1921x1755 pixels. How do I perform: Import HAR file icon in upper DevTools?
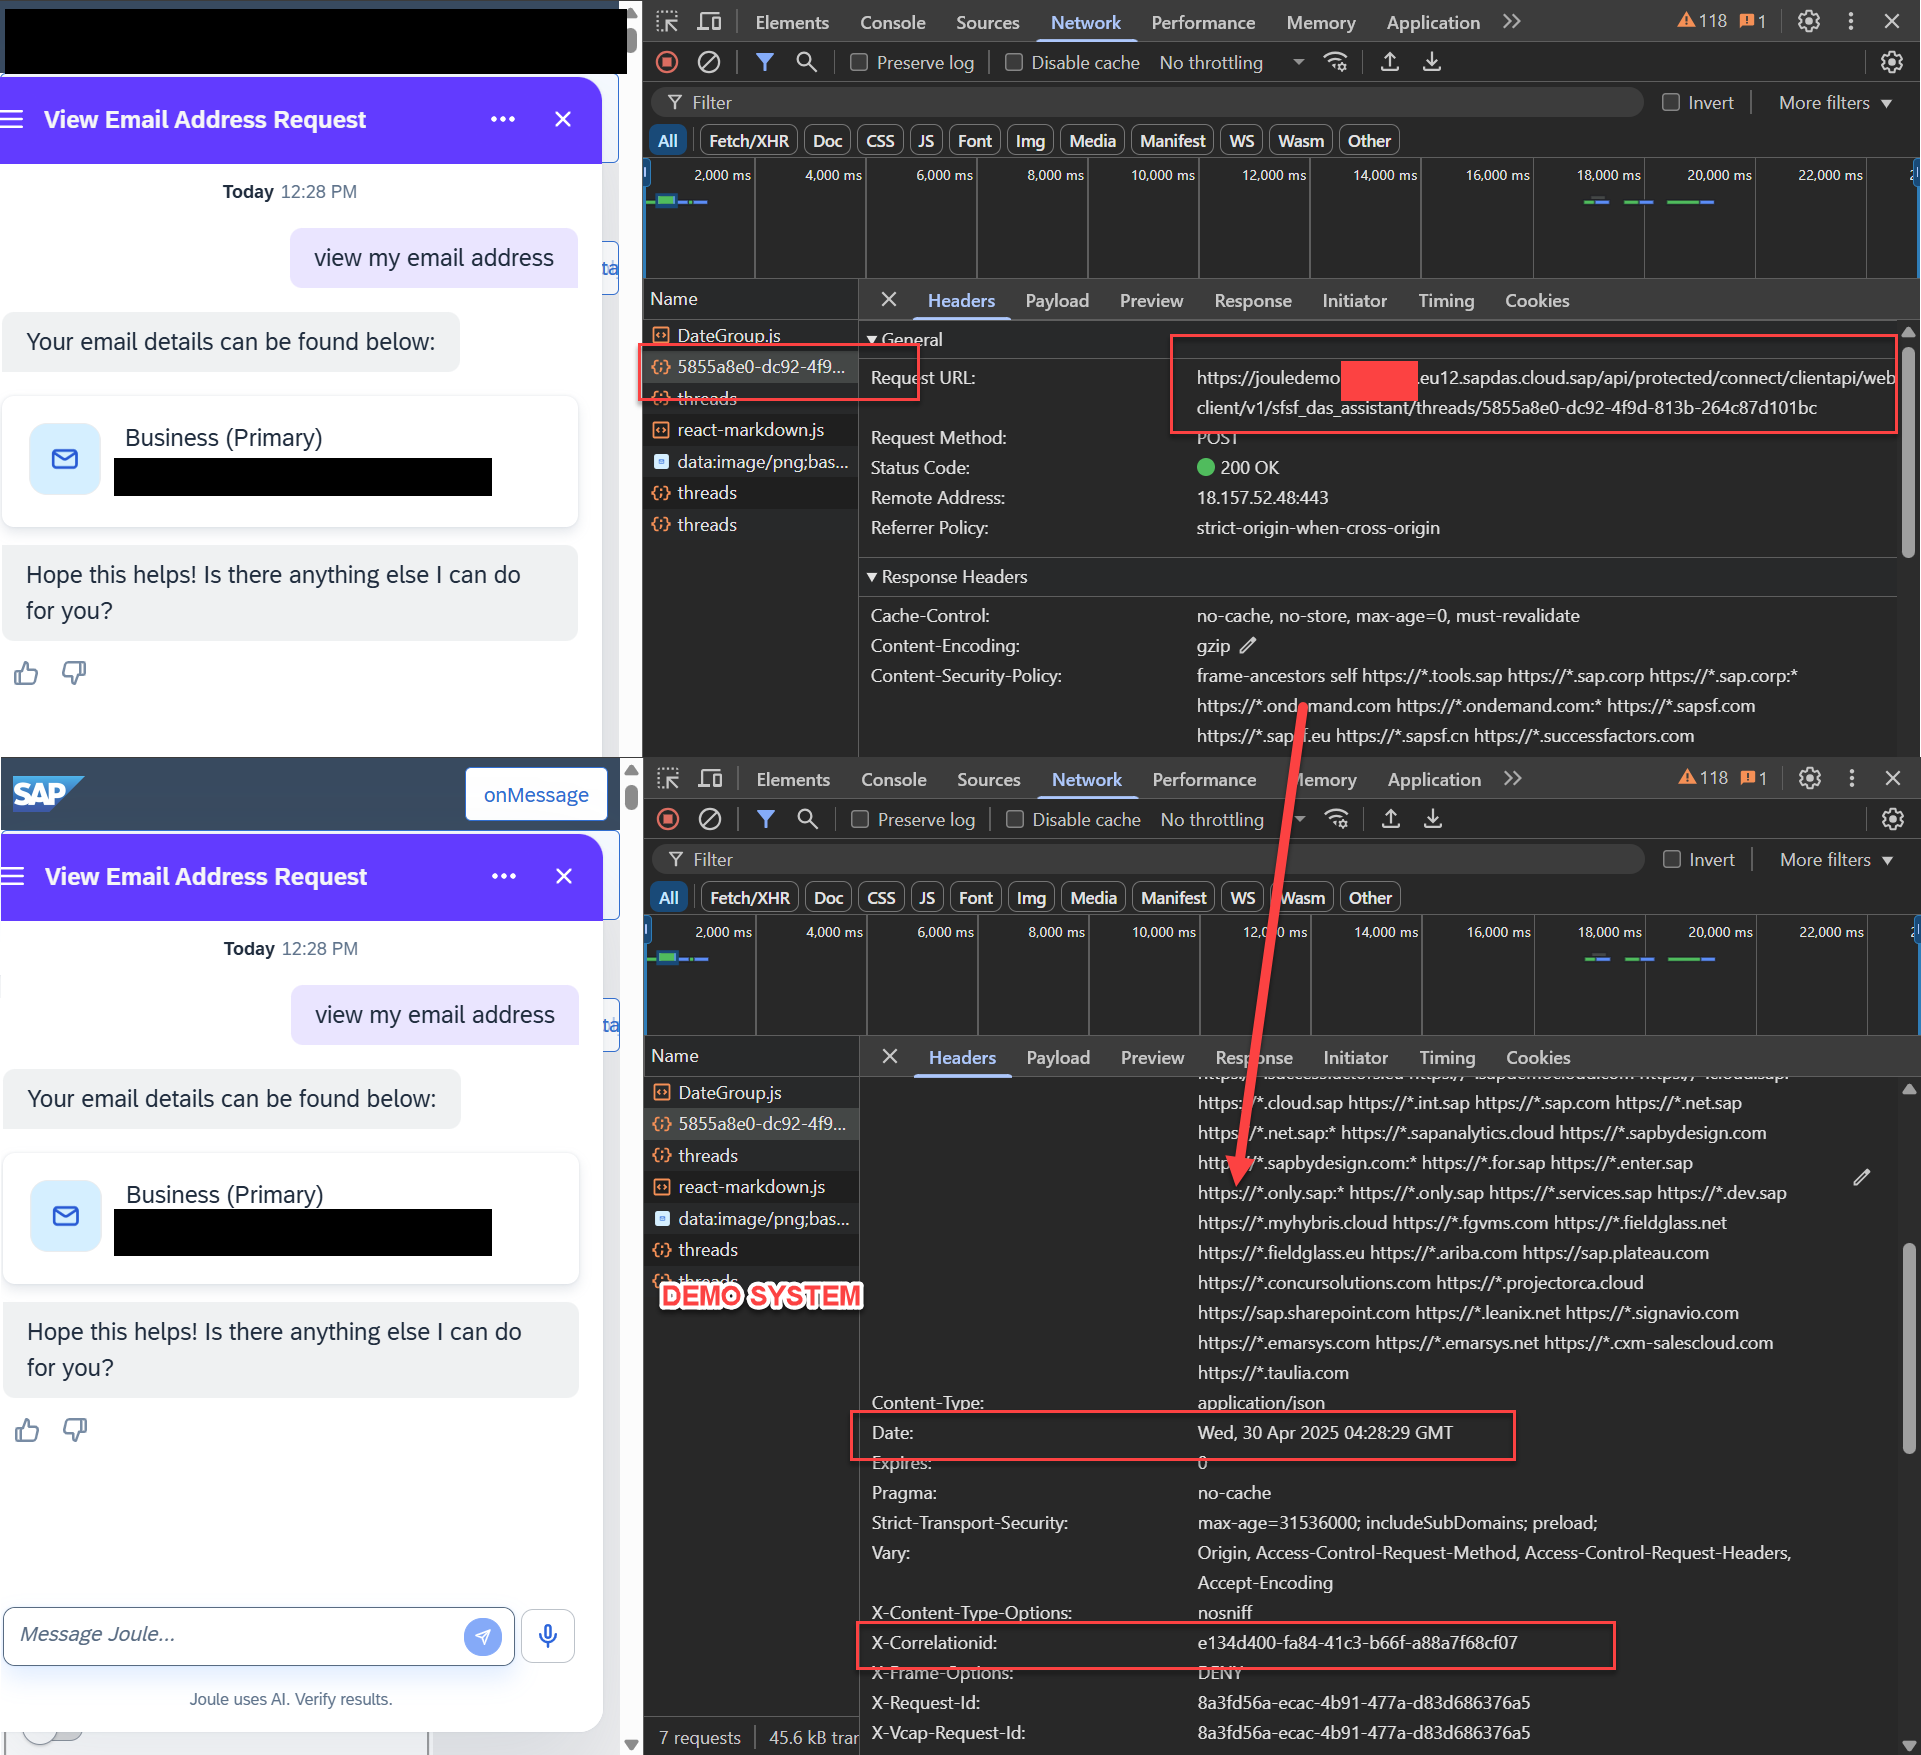coord(1390,62)
